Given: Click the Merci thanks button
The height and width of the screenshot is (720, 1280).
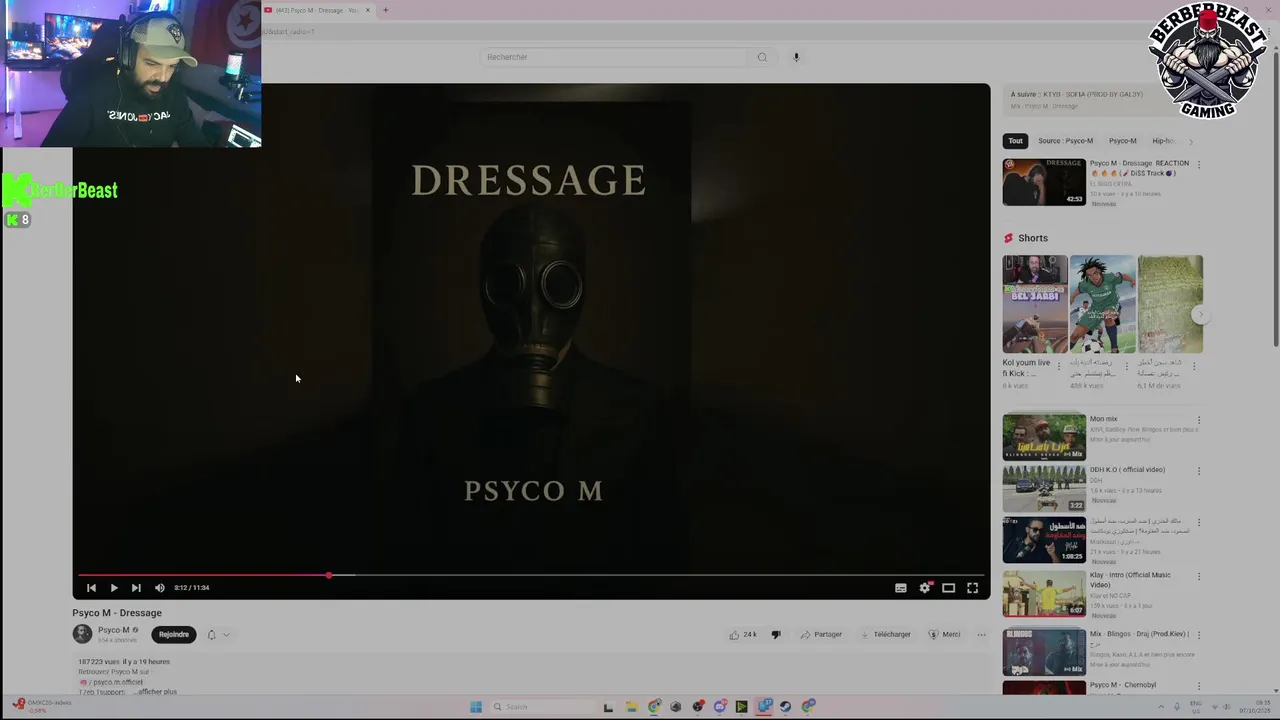Looking at the screenshot, I should click(944, 634).
